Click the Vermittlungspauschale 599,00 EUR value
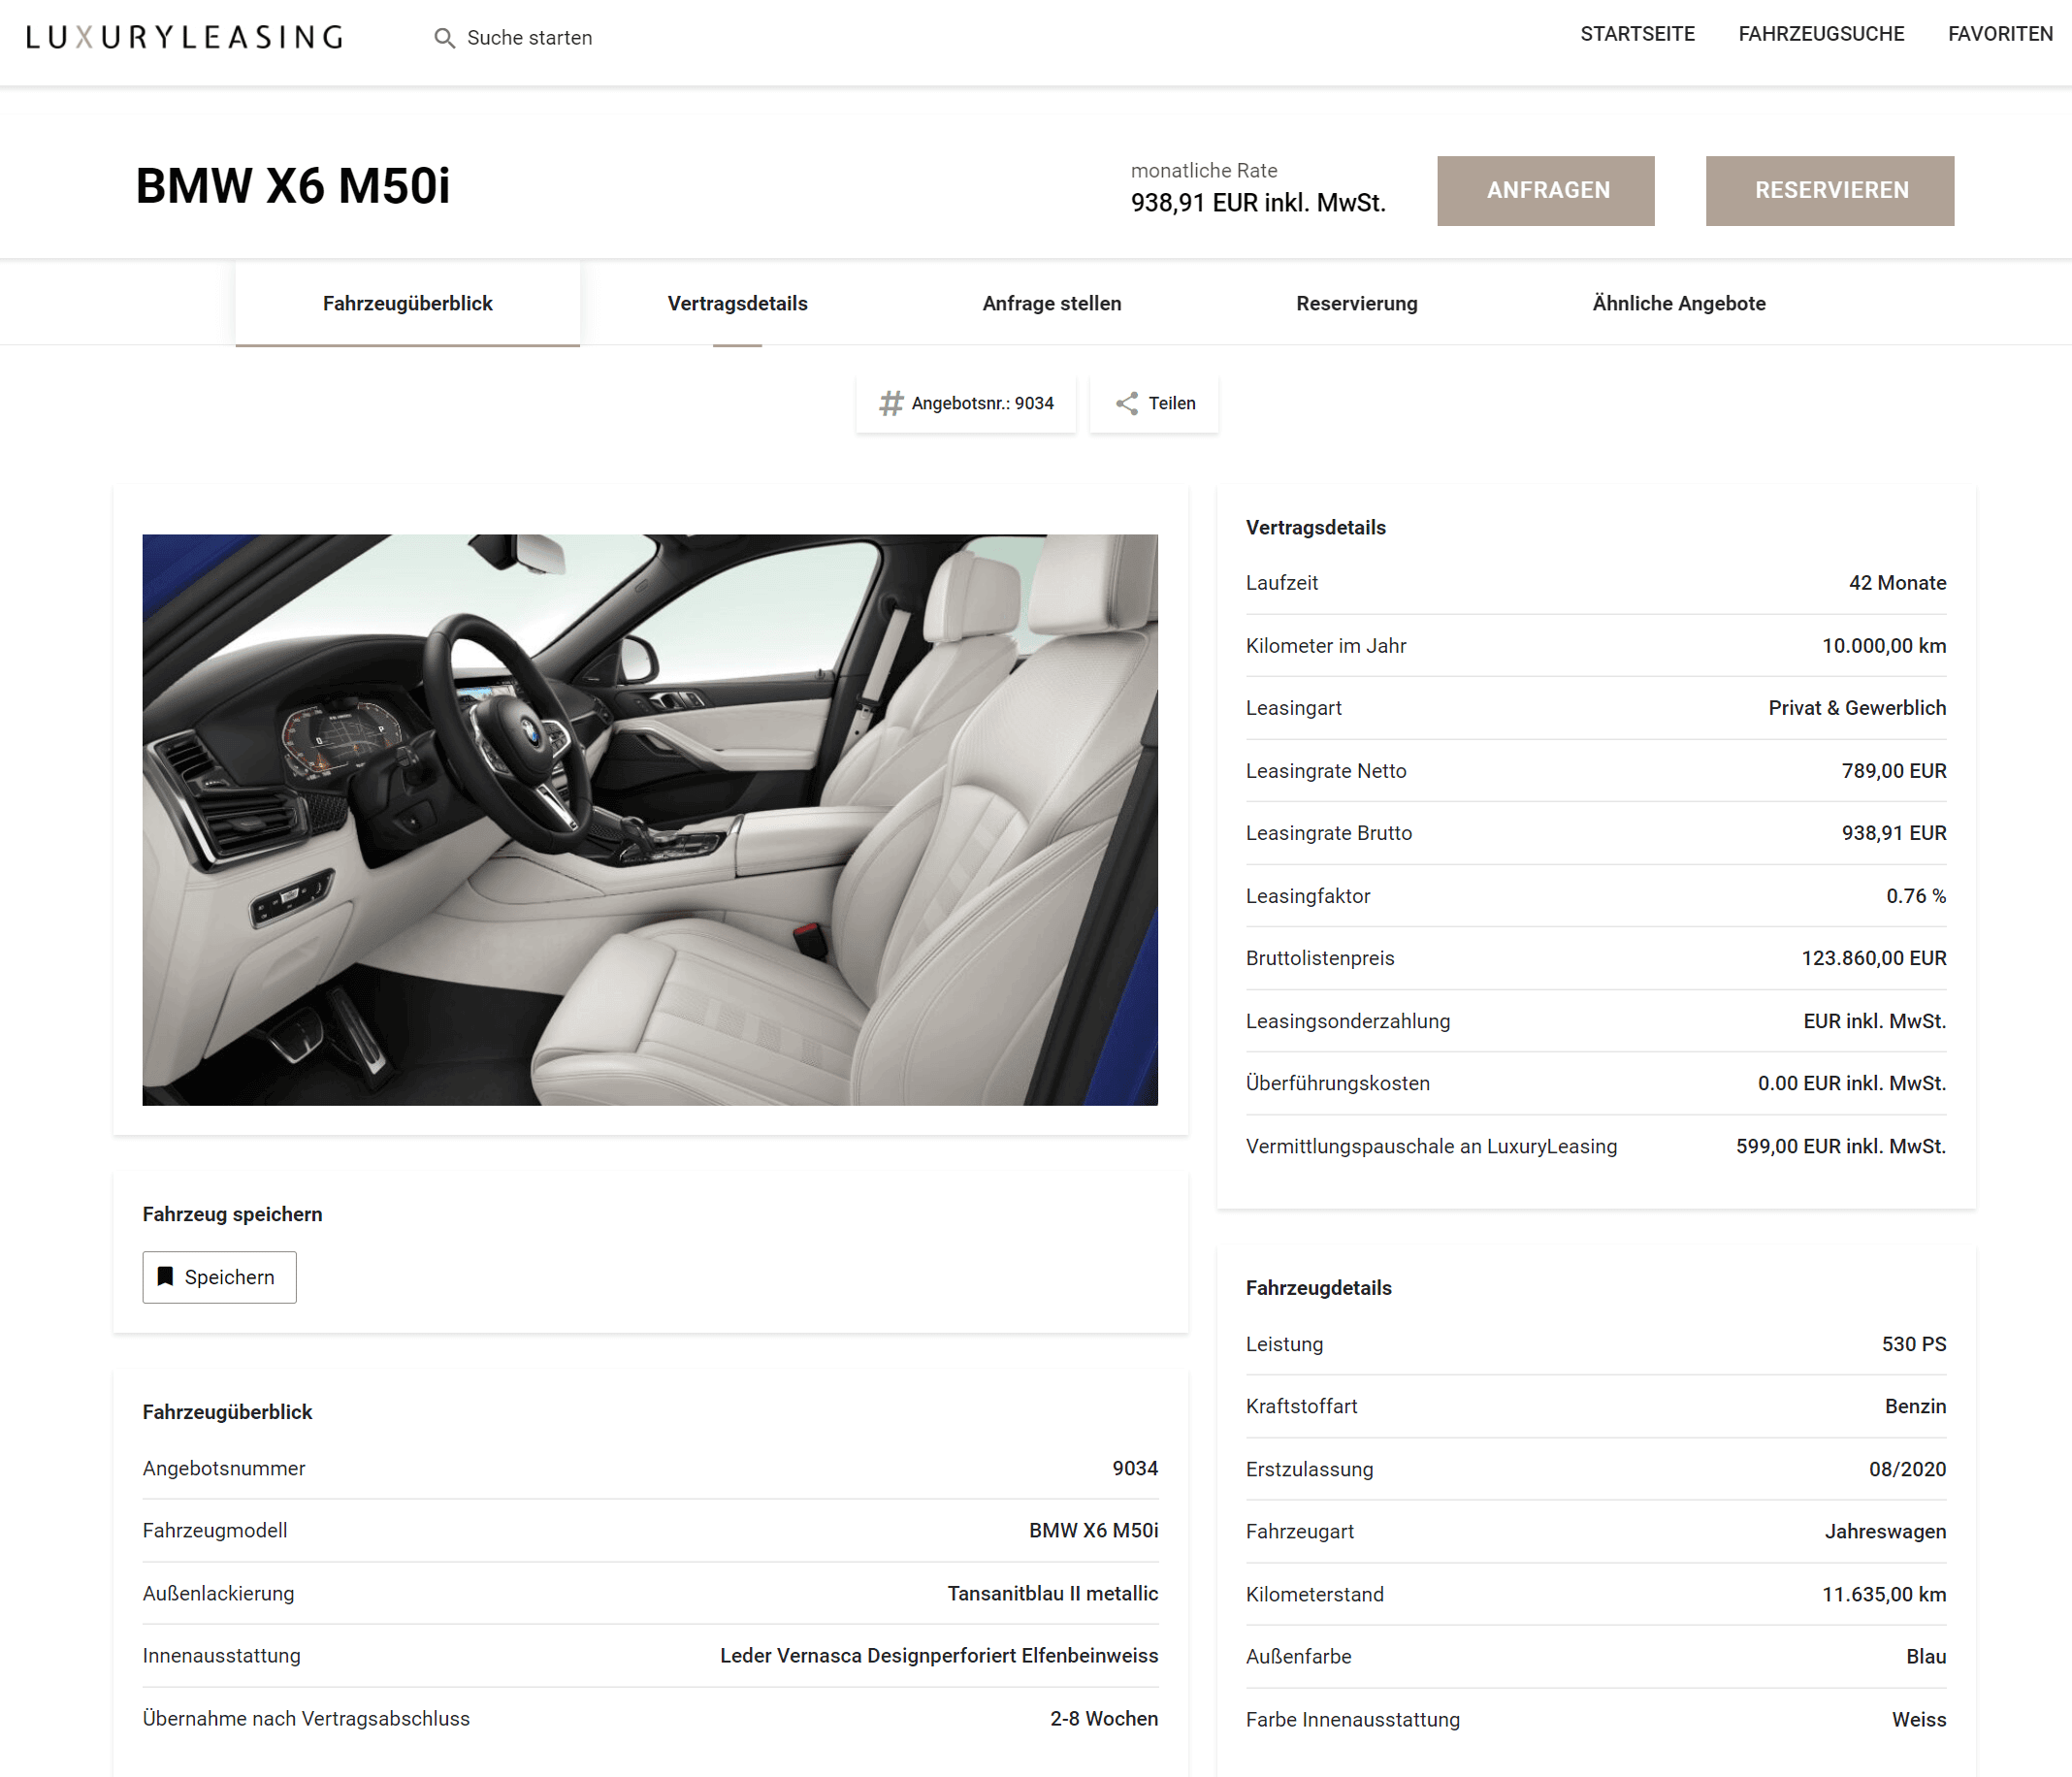Screen dimensions: 2072x1777 click(1841, 1146)
